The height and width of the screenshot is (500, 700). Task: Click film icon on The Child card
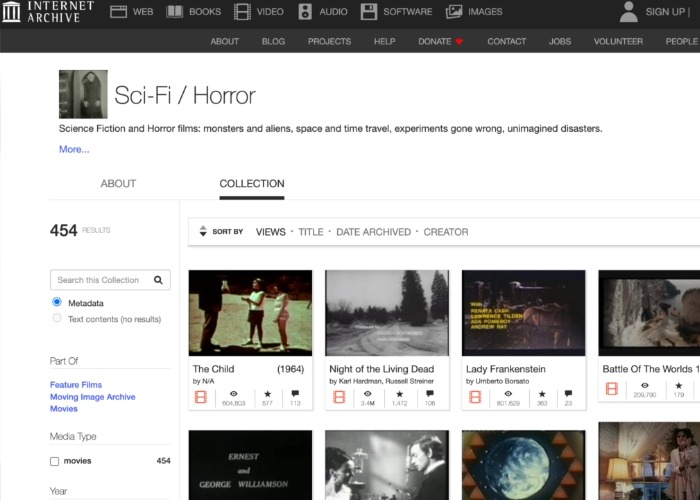pos(201,397)
